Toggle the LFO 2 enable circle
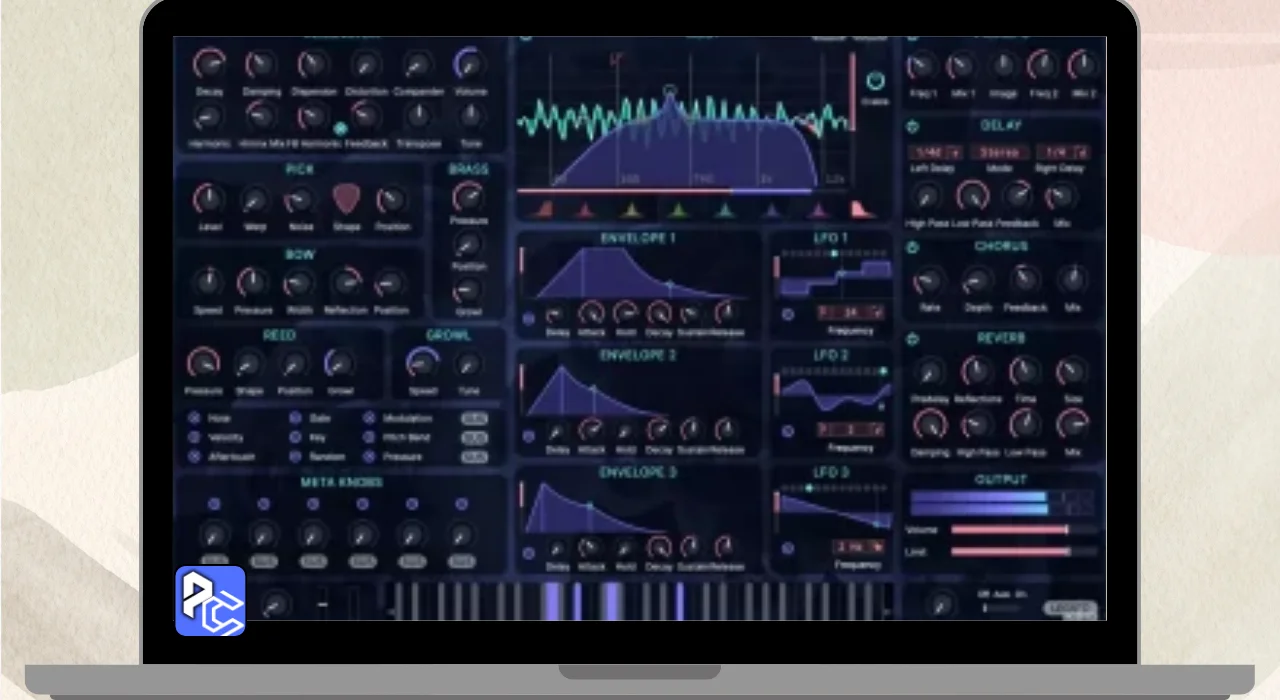The width and height of the screenshot is (1280, 700). point(788,431)
